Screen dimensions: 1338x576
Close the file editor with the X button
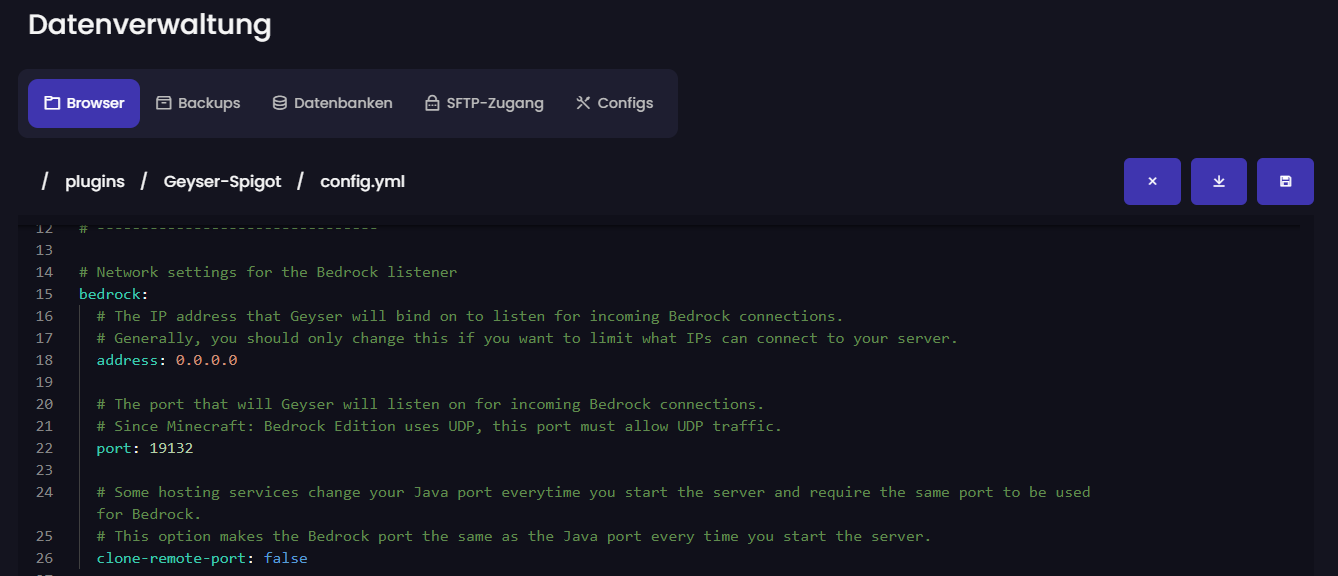pyautogui.click(x=1152, y=181)
